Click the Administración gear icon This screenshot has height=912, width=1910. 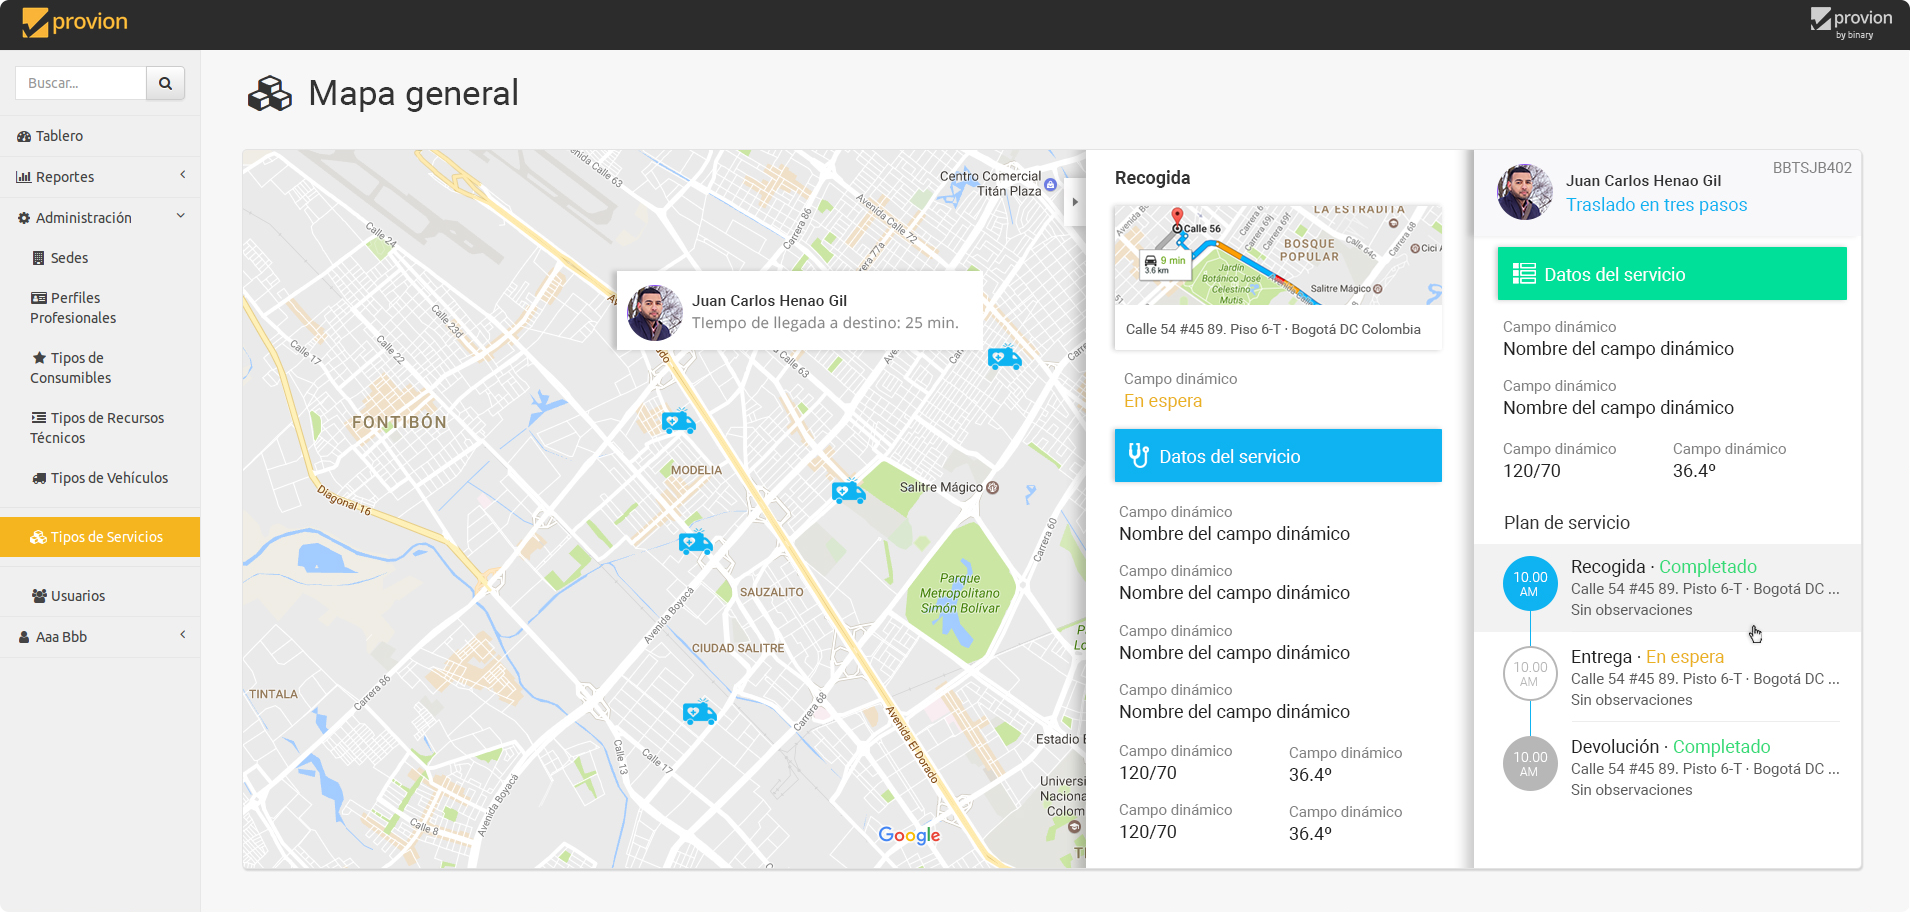(24, 218)
